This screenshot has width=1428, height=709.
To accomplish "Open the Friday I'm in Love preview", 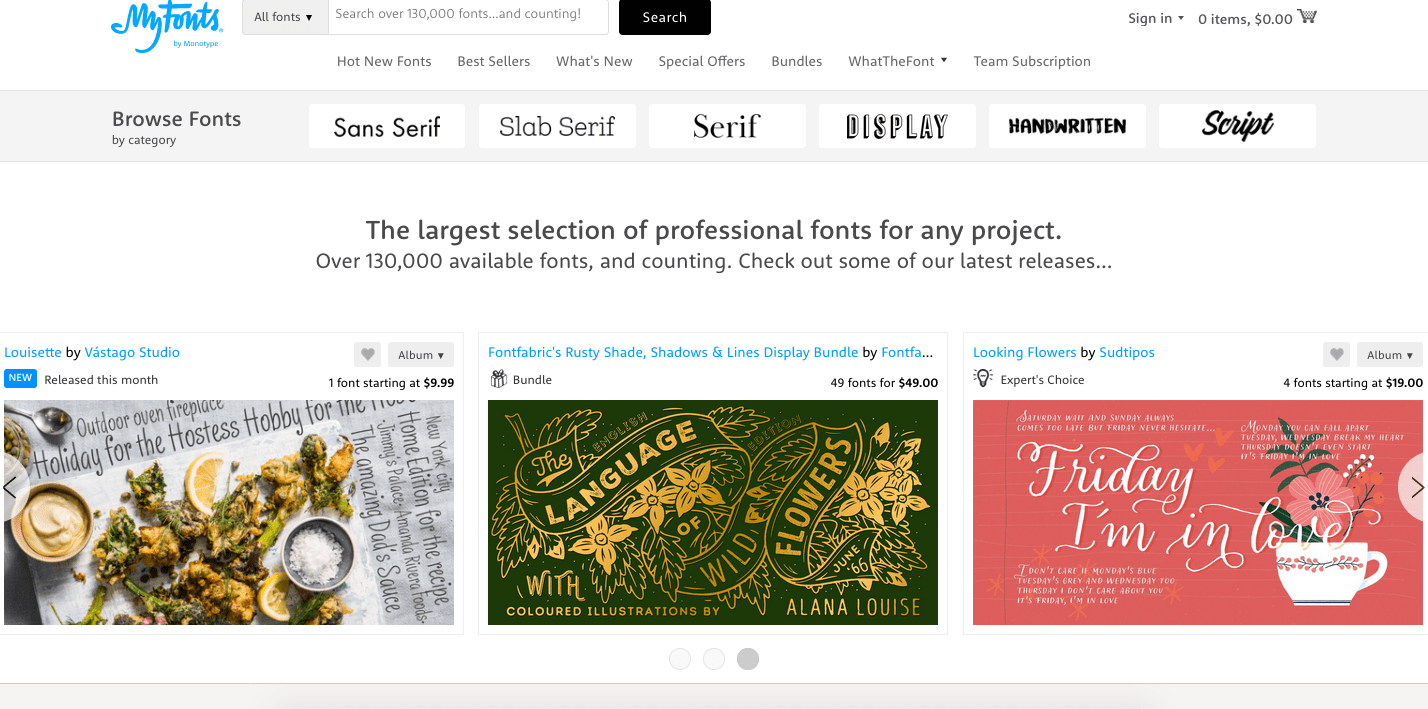I will [x=1198, y=513].
